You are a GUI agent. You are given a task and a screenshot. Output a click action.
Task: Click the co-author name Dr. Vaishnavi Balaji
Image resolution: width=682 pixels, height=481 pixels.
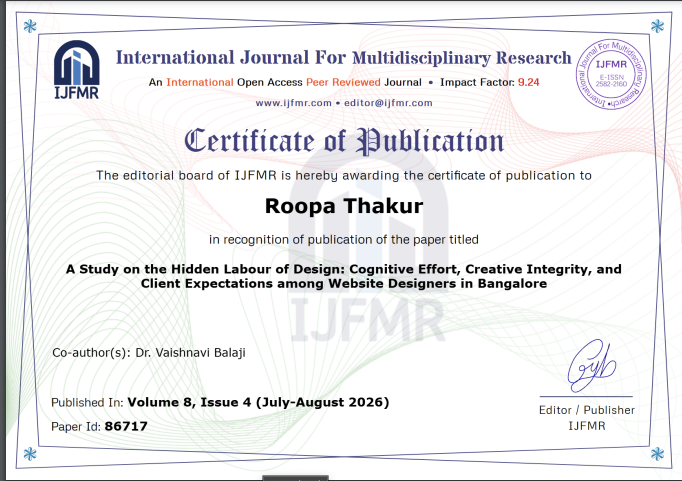pyautogui.click(x=191, y=353)
